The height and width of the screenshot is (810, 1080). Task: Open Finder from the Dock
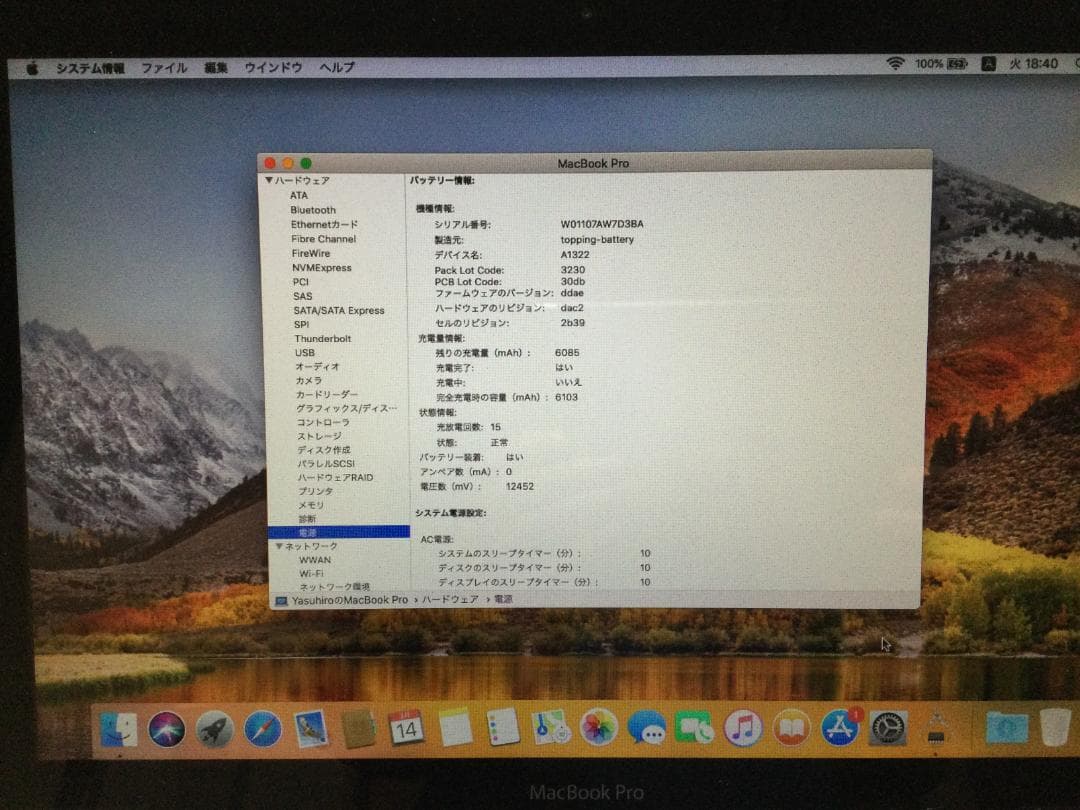coord(118,730)
